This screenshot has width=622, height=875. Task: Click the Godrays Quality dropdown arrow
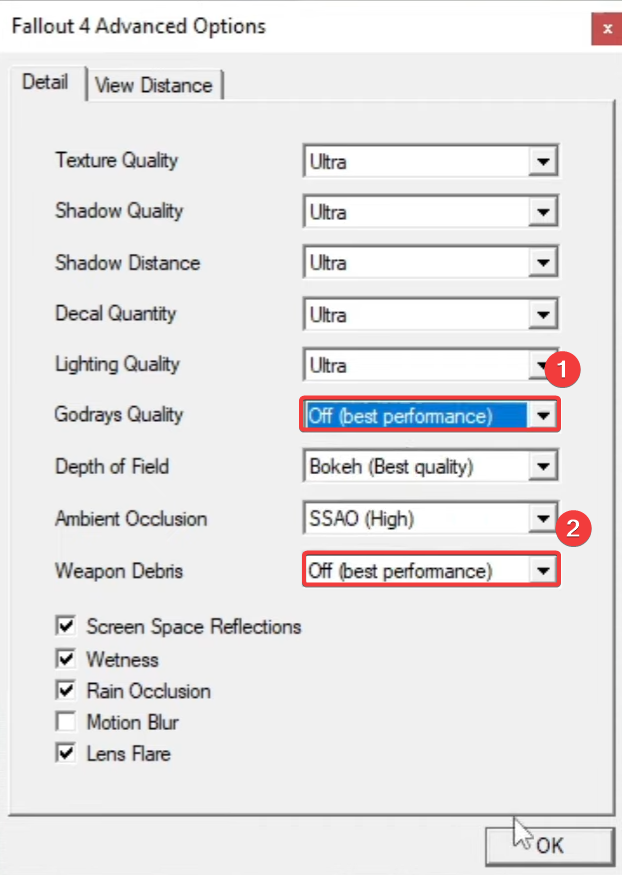(x=543, y=416)
